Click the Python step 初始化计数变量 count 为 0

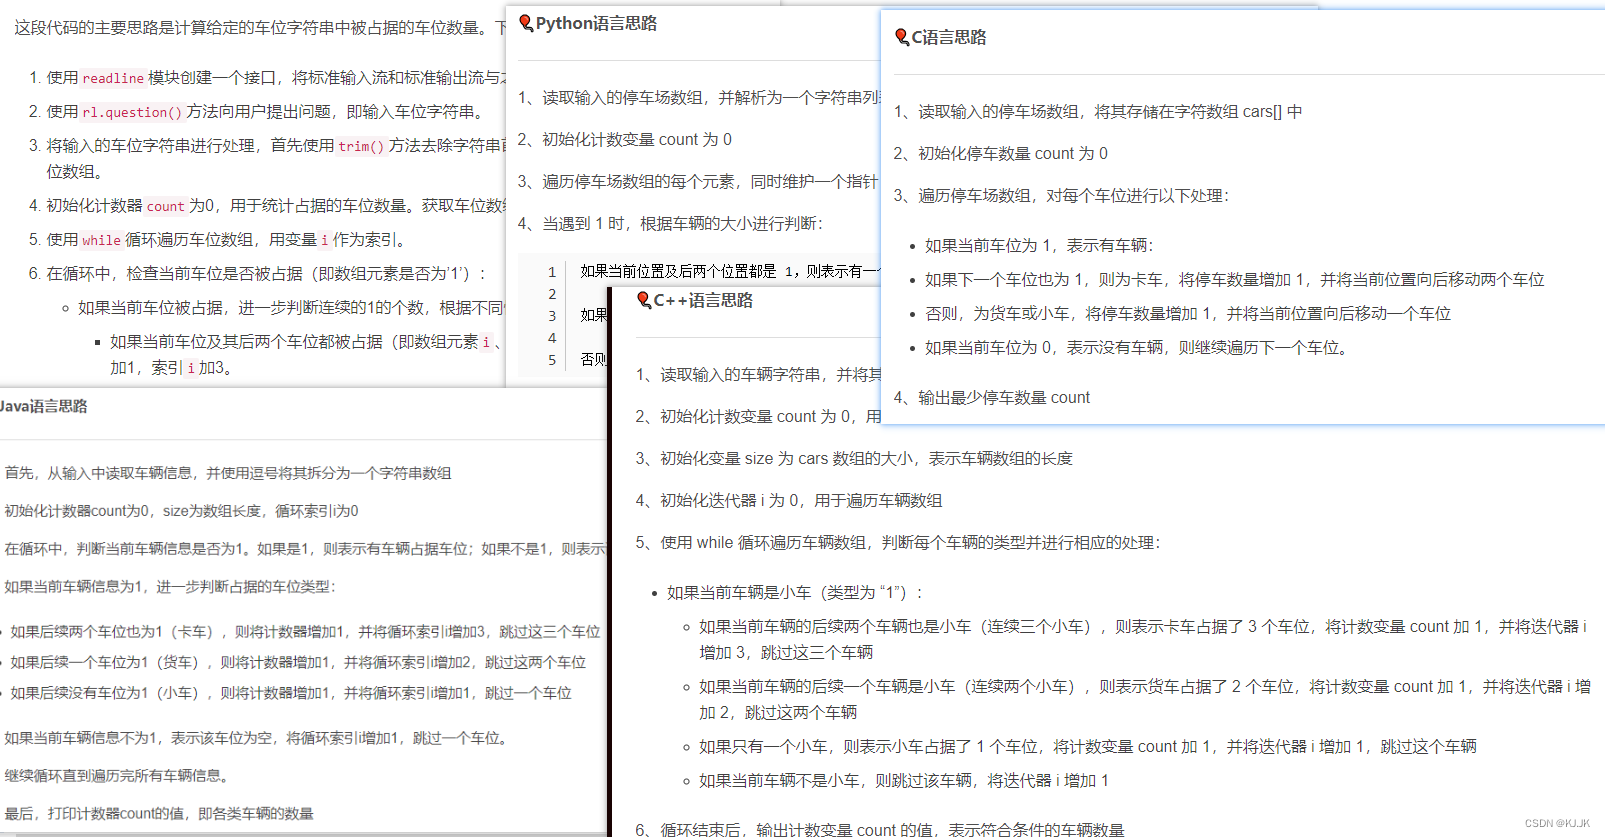(625, 139)
